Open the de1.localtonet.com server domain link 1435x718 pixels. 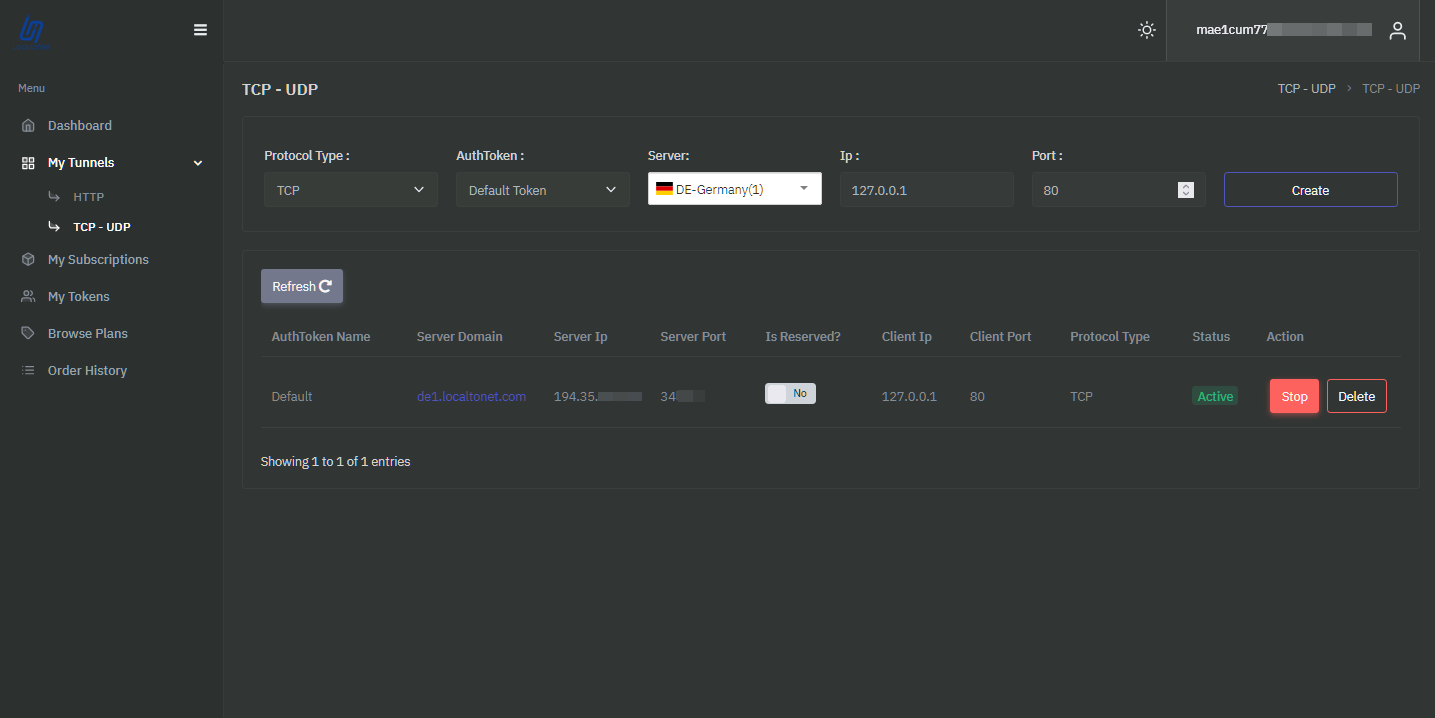(471, 396)
